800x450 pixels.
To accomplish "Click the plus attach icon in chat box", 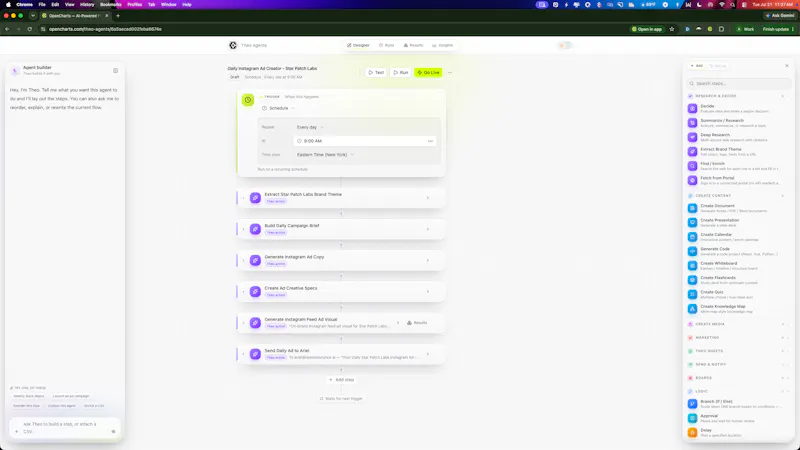I will click(16, 432).
